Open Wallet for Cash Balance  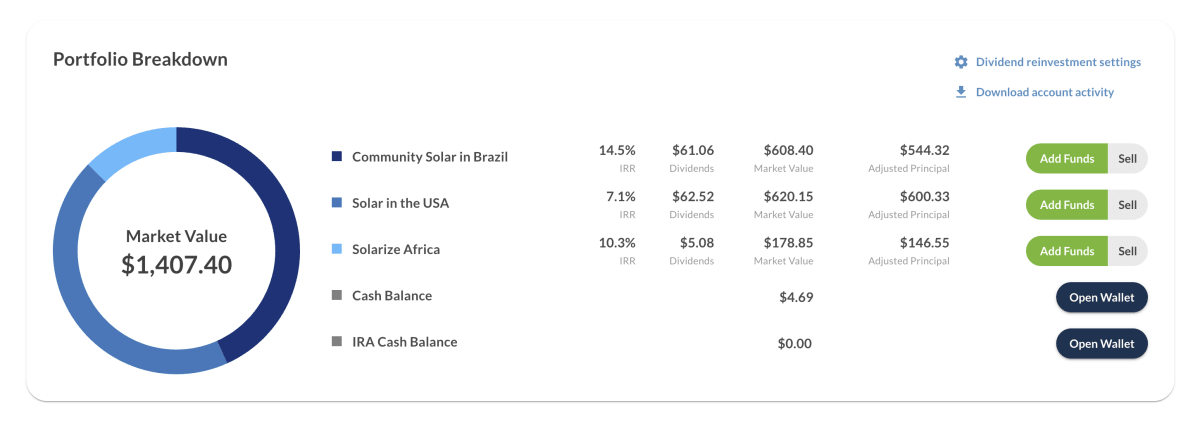[1101, 297]
